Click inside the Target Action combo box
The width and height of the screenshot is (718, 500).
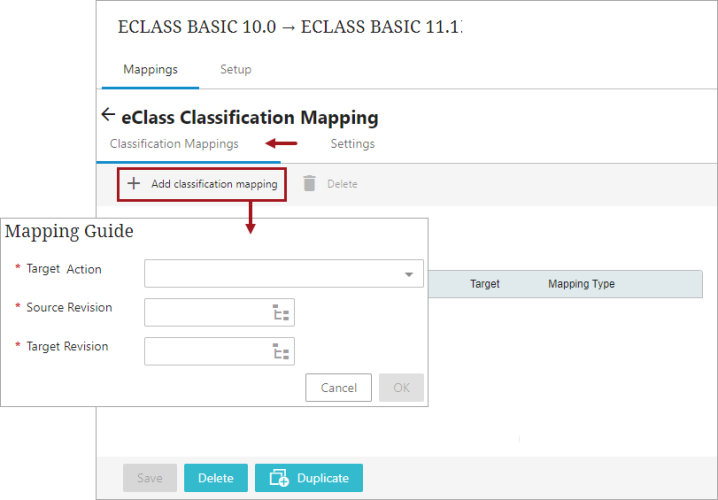(284, 274)
